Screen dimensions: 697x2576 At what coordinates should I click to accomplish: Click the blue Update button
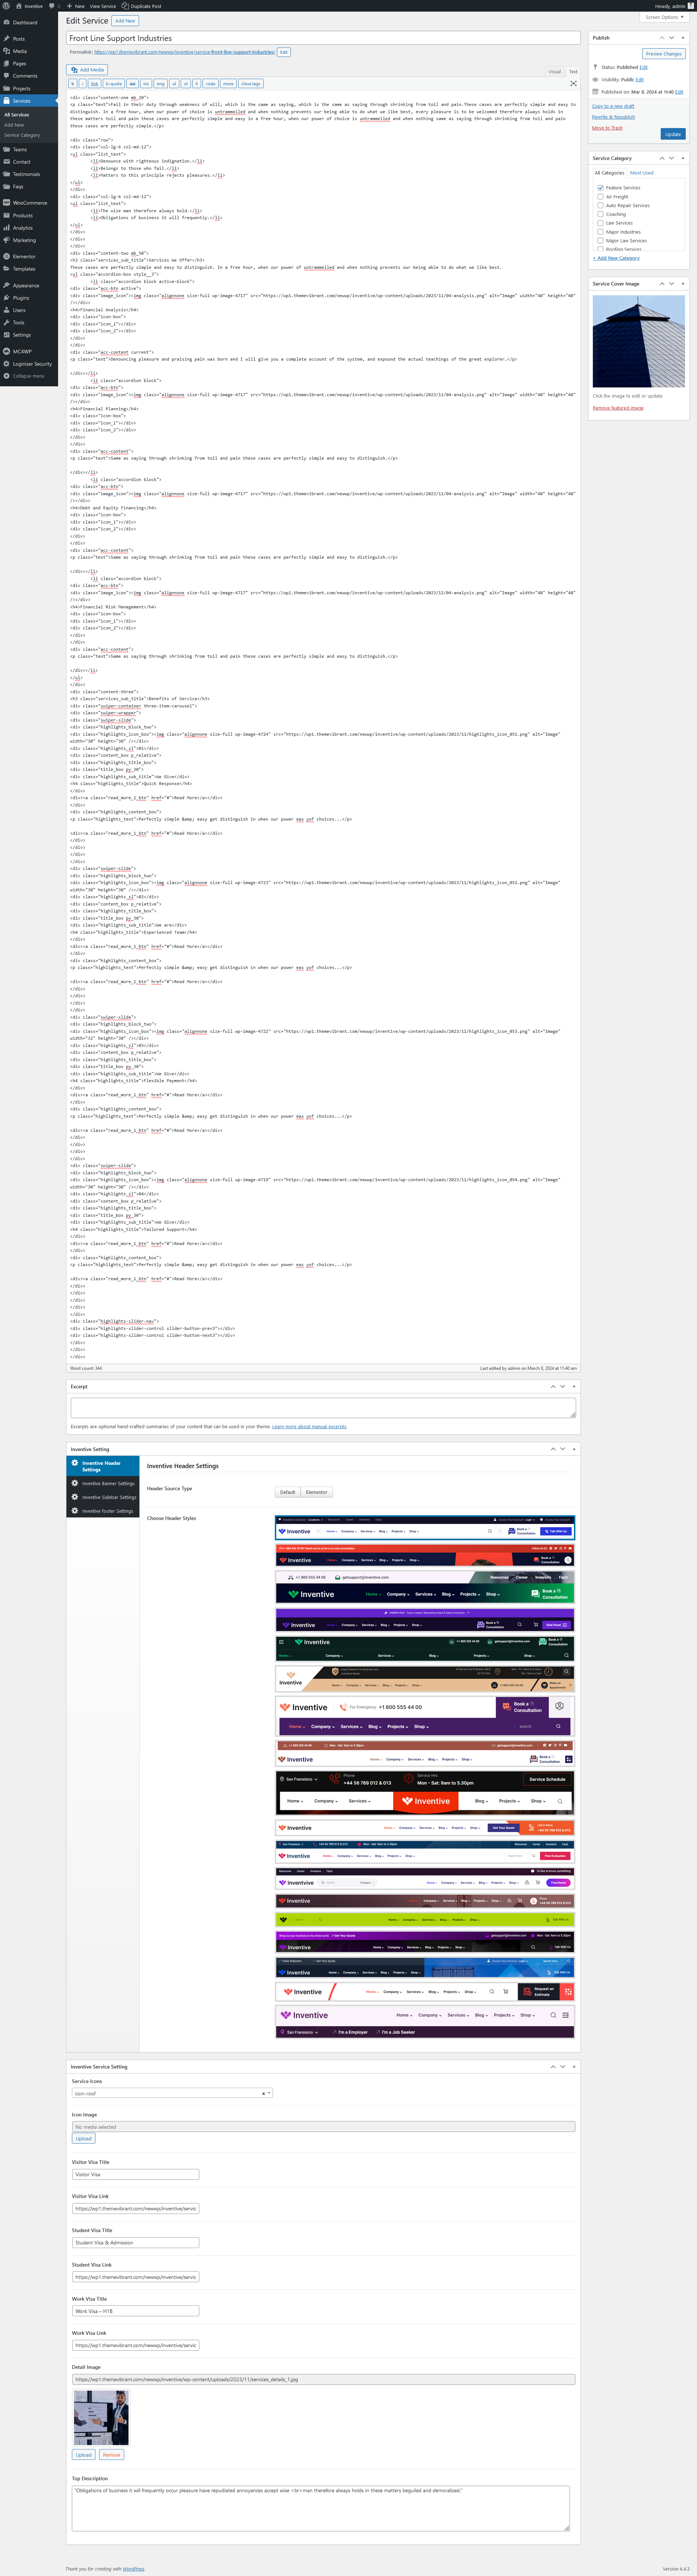tap(673, 134)
